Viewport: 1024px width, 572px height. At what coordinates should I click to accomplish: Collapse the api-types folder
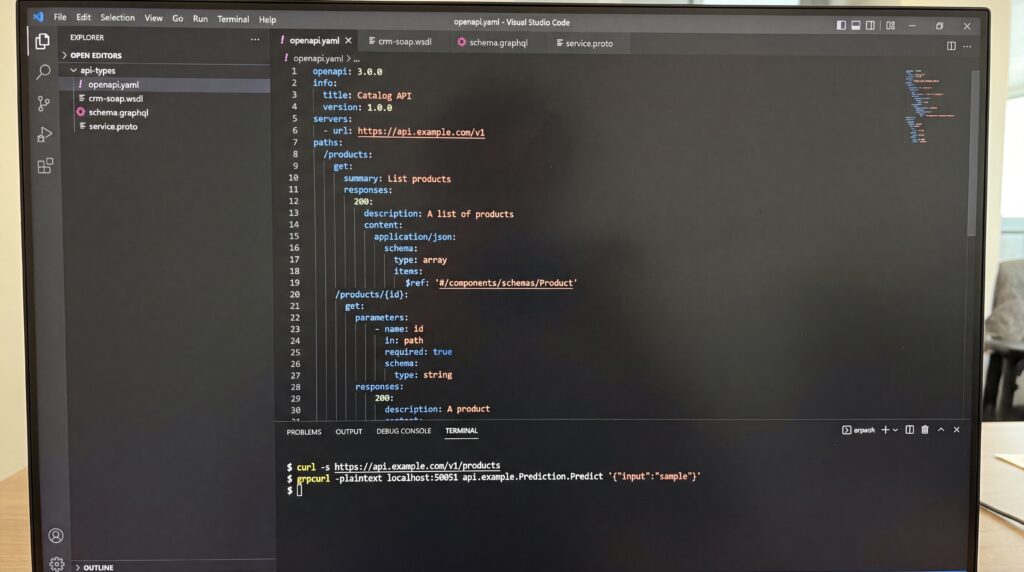coord(97,71)
